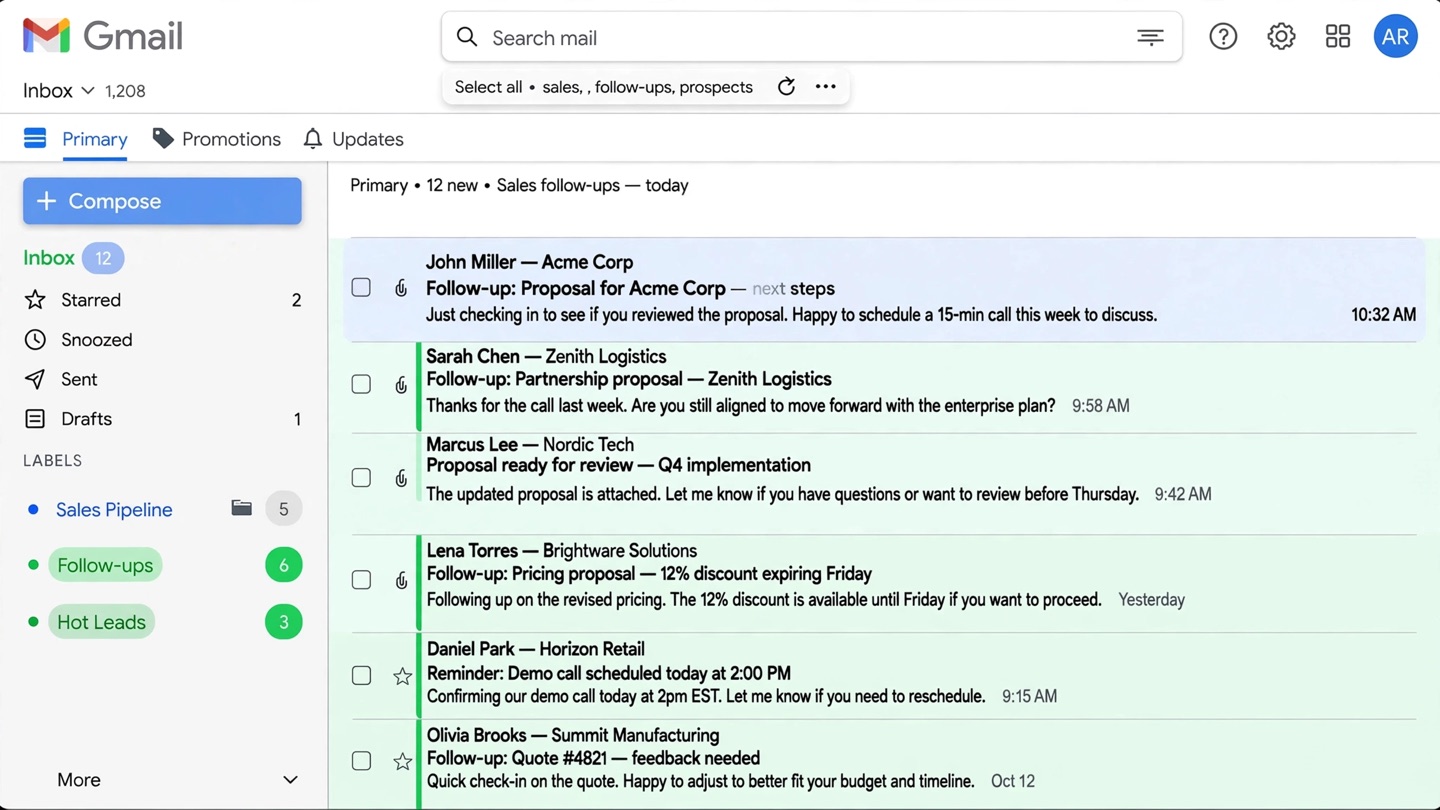
Task: Expand the Inbox dropdown chevron in header
Action: point(88,91)
